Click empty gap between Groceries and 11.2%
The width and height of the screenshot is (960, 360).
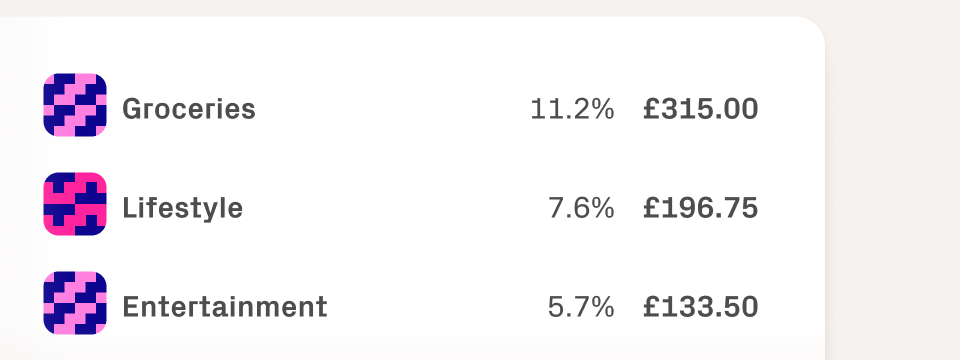click(x=392, y=110)
